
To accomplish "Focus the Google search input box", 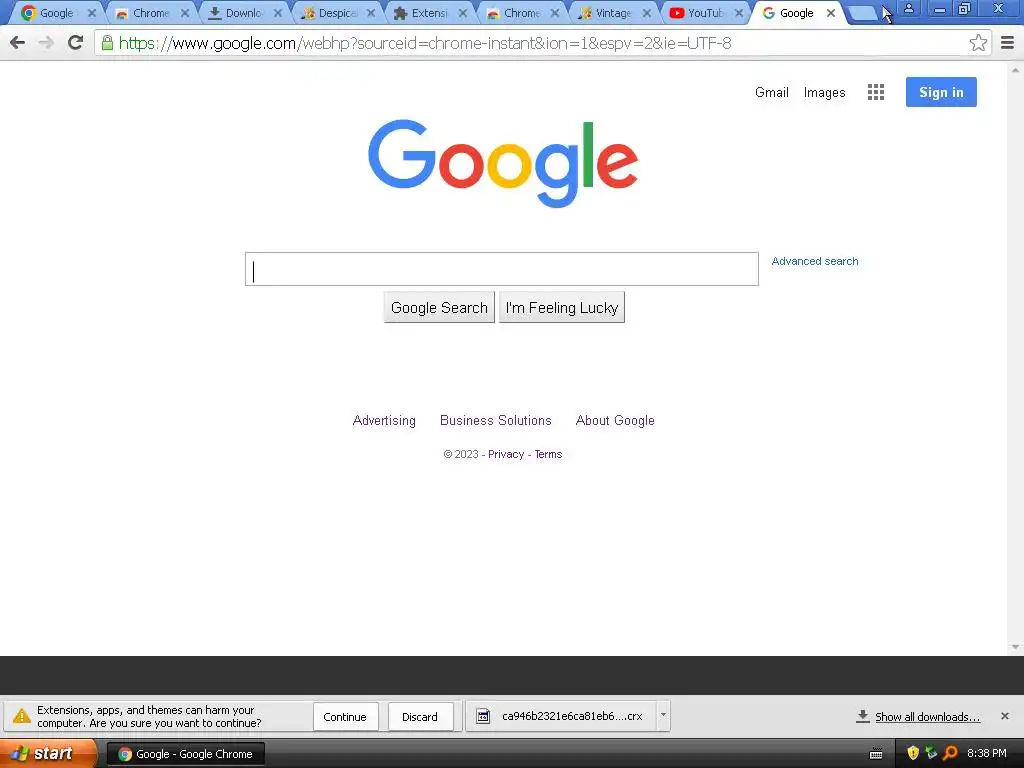I will click(x=502, y=269).
